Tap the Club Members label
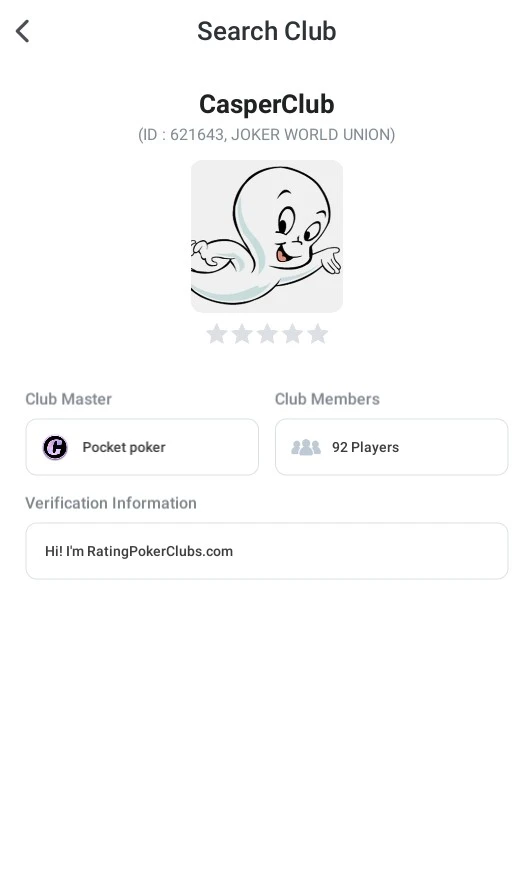The height and width of the screenshot is (870, 532). (x=327, y=399)
